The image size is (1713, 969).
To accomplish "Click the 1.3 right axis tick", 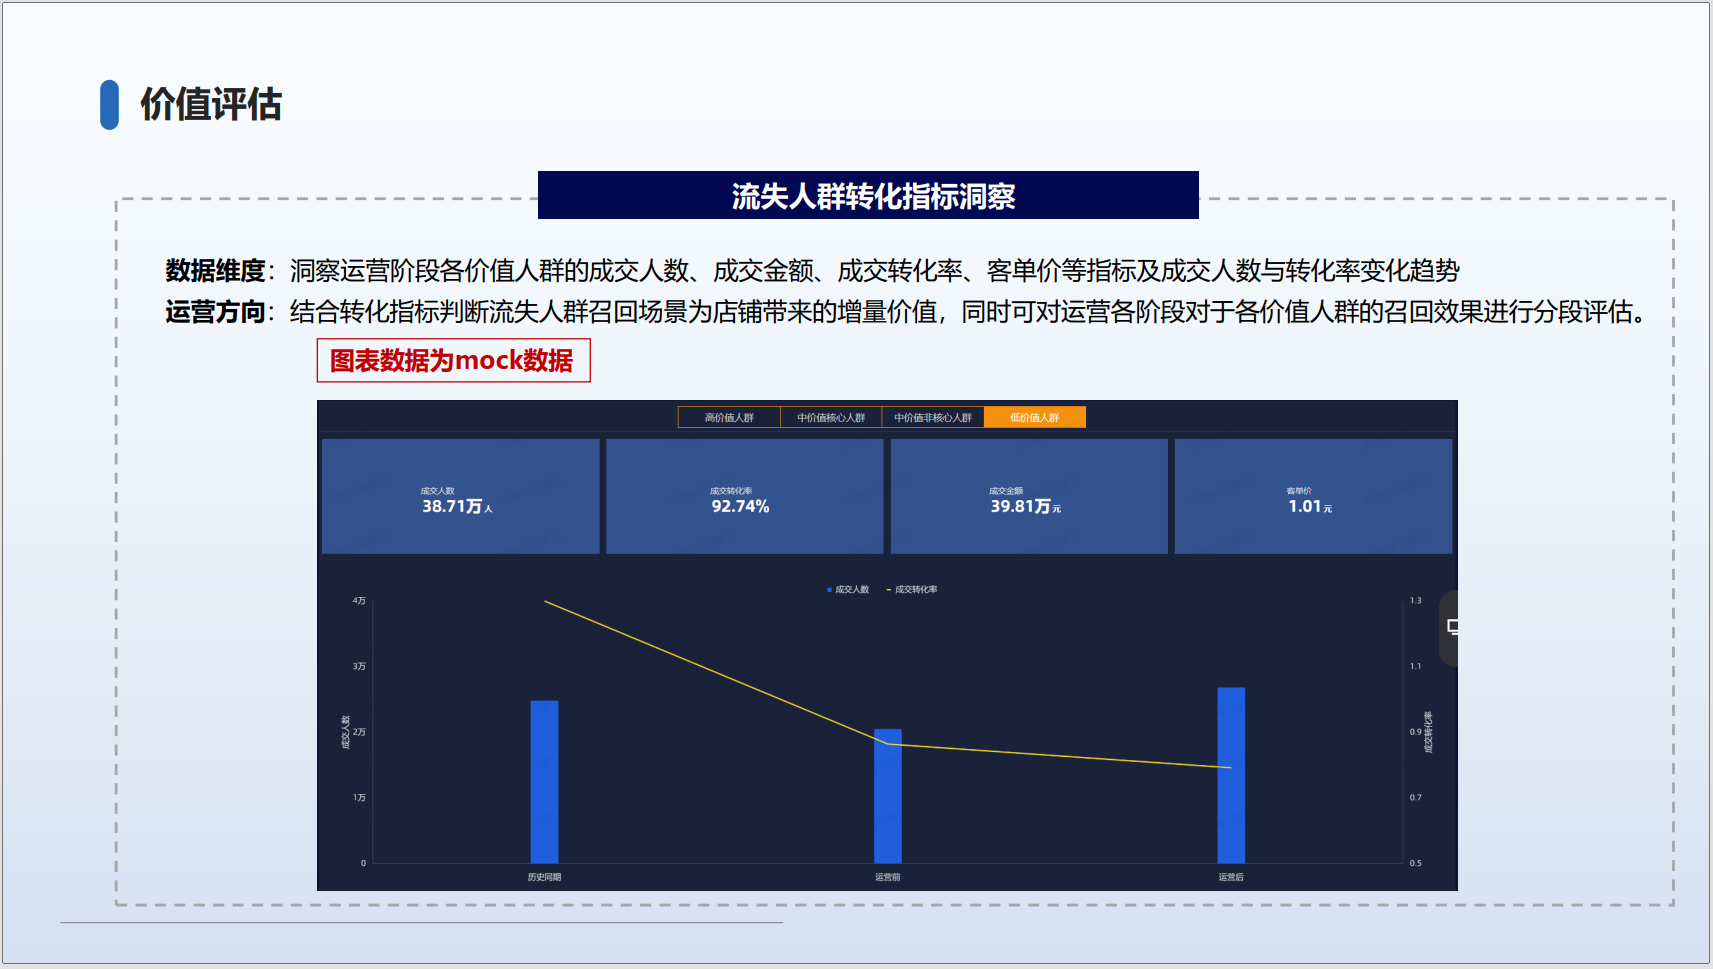I will pyautogui.click(x=1415, y=601).
